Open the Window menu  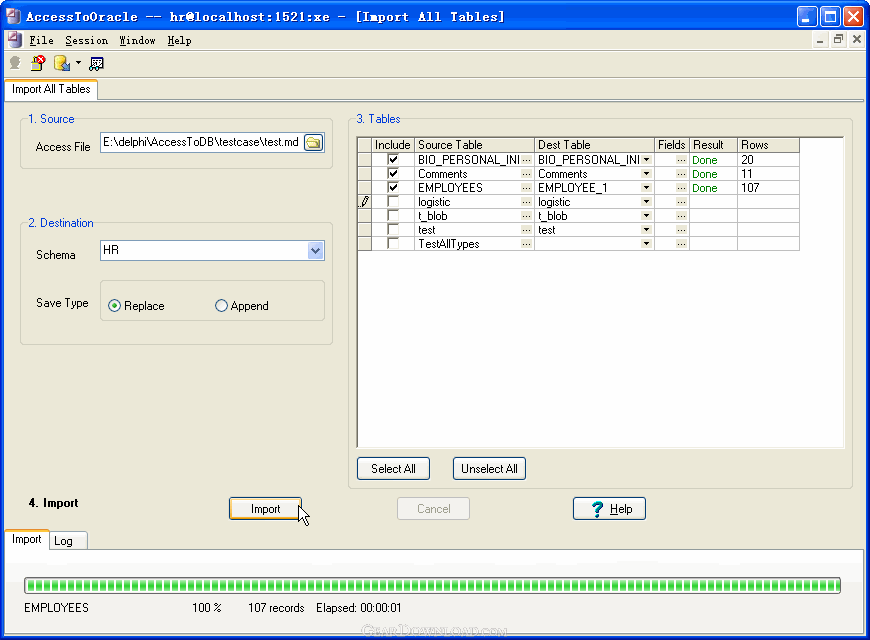(x=138, y=41)
